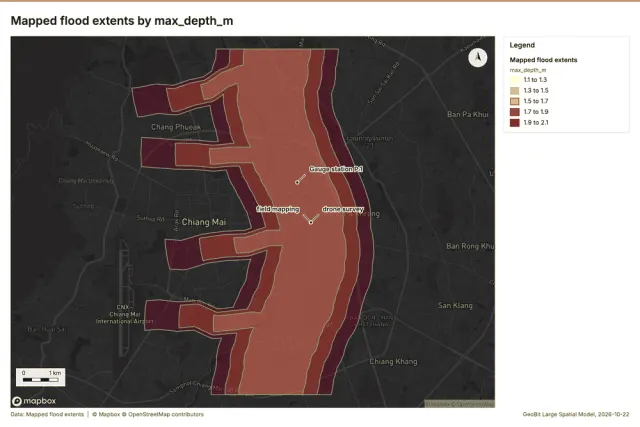The image size is (640, 427).
Task: Click the Ban Pa Khui place label
Action: click(467, 114)
